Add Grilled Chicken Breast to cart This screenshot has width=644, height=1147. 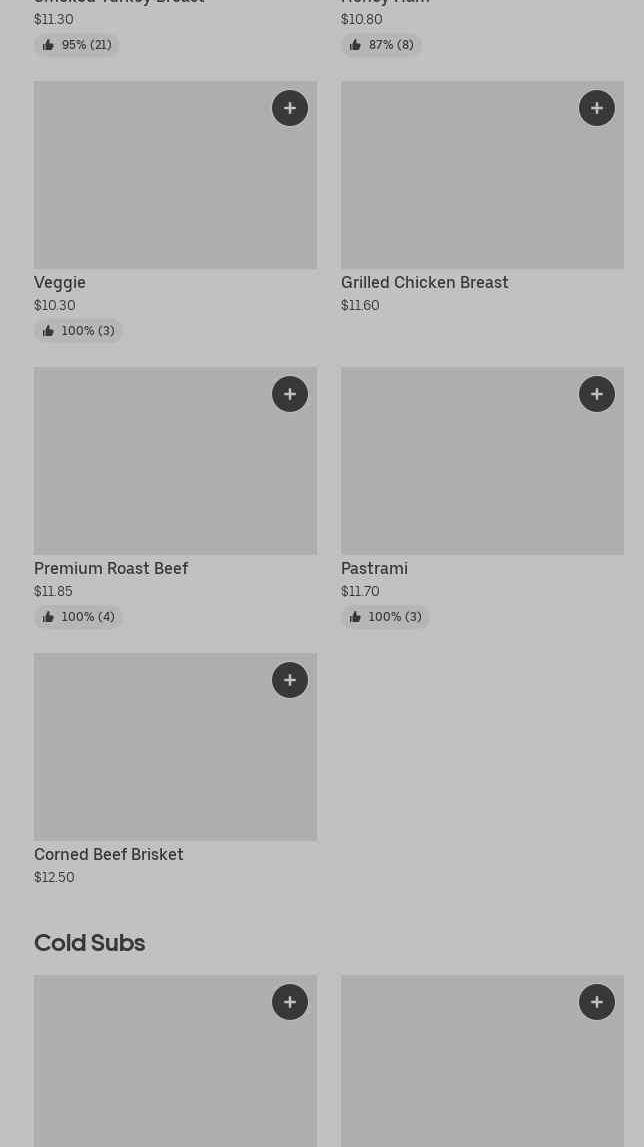point(597,108)
